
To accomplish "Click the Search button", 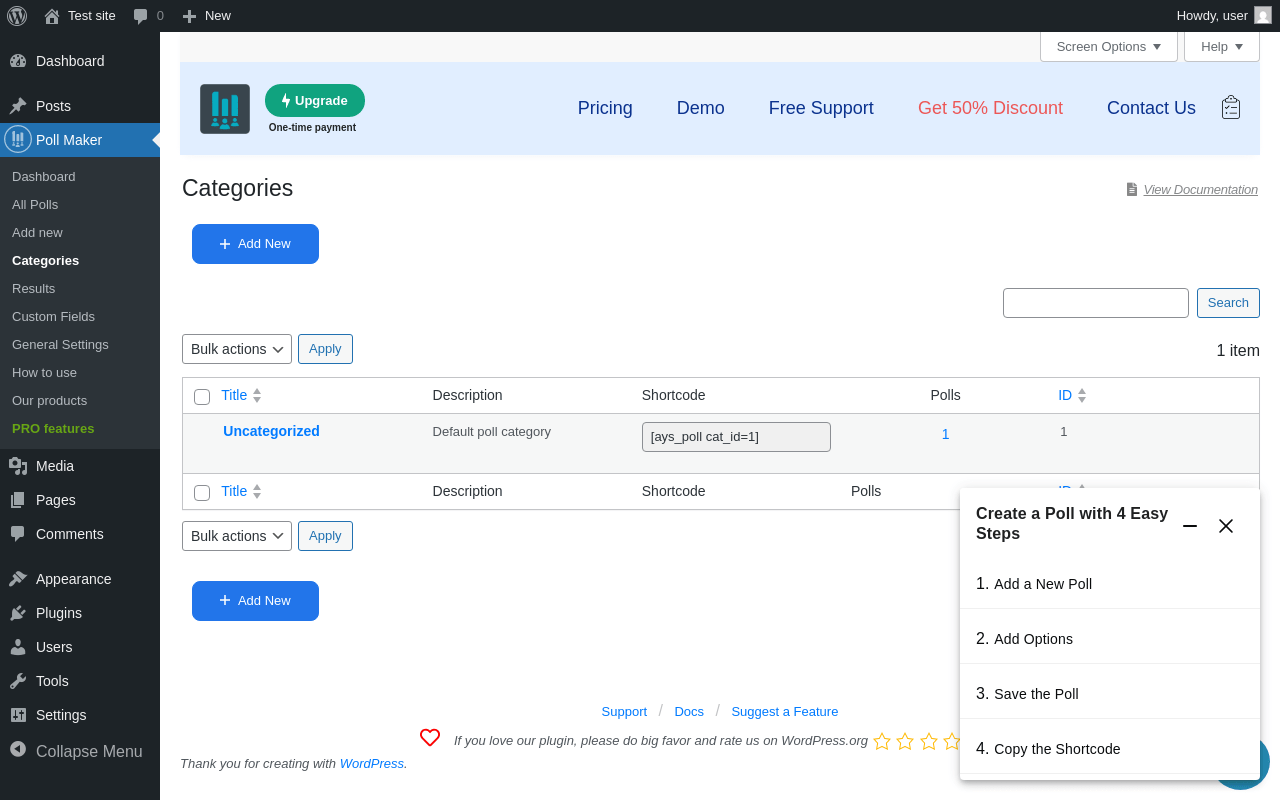I will (1228, 303).
